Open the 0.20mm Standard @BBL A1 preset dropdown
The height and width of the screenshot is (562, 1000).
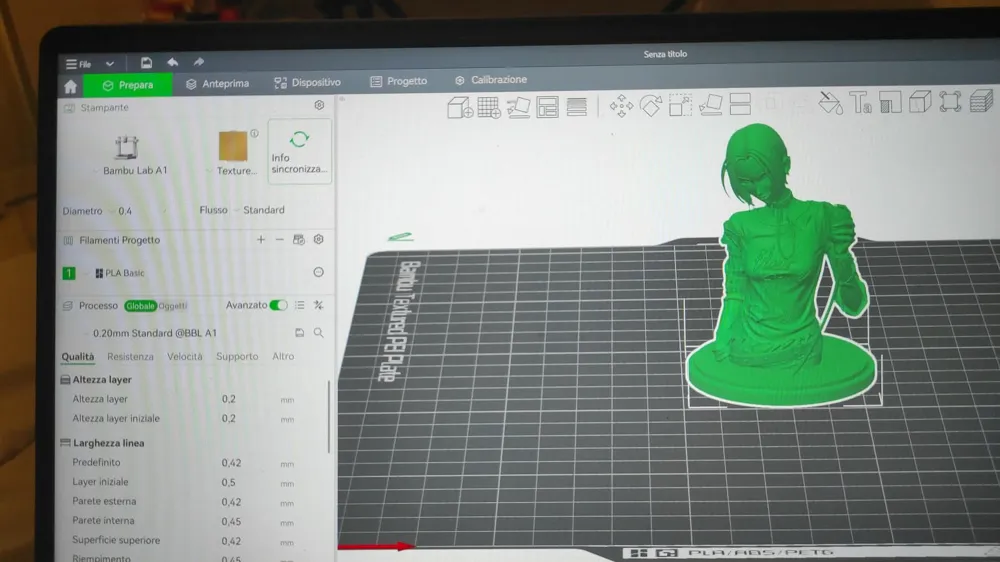click(155, 333)
